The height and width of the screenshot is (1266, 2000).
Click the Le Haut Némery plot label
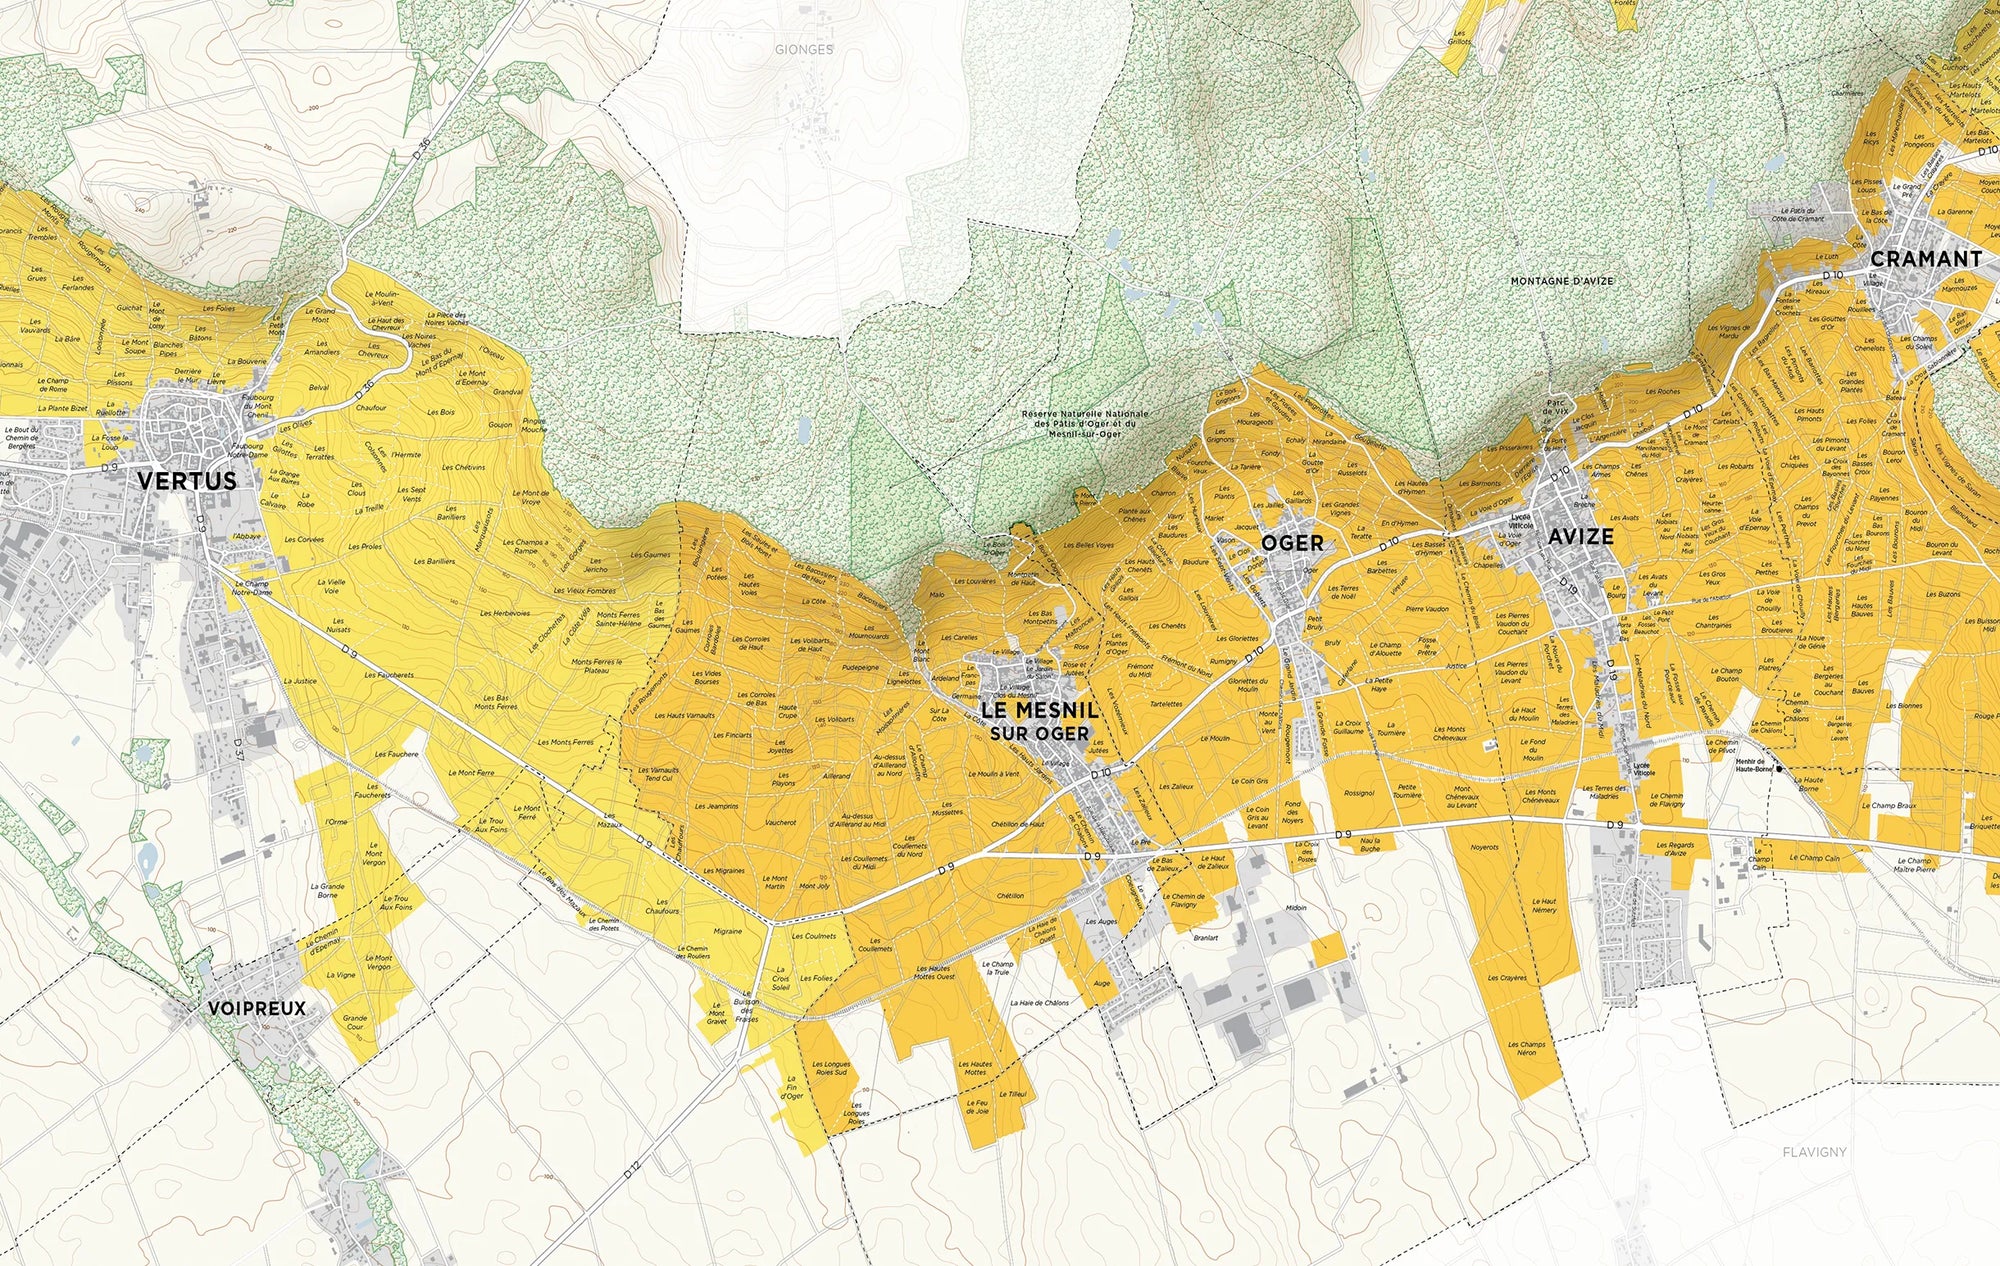coord(1543,906)
